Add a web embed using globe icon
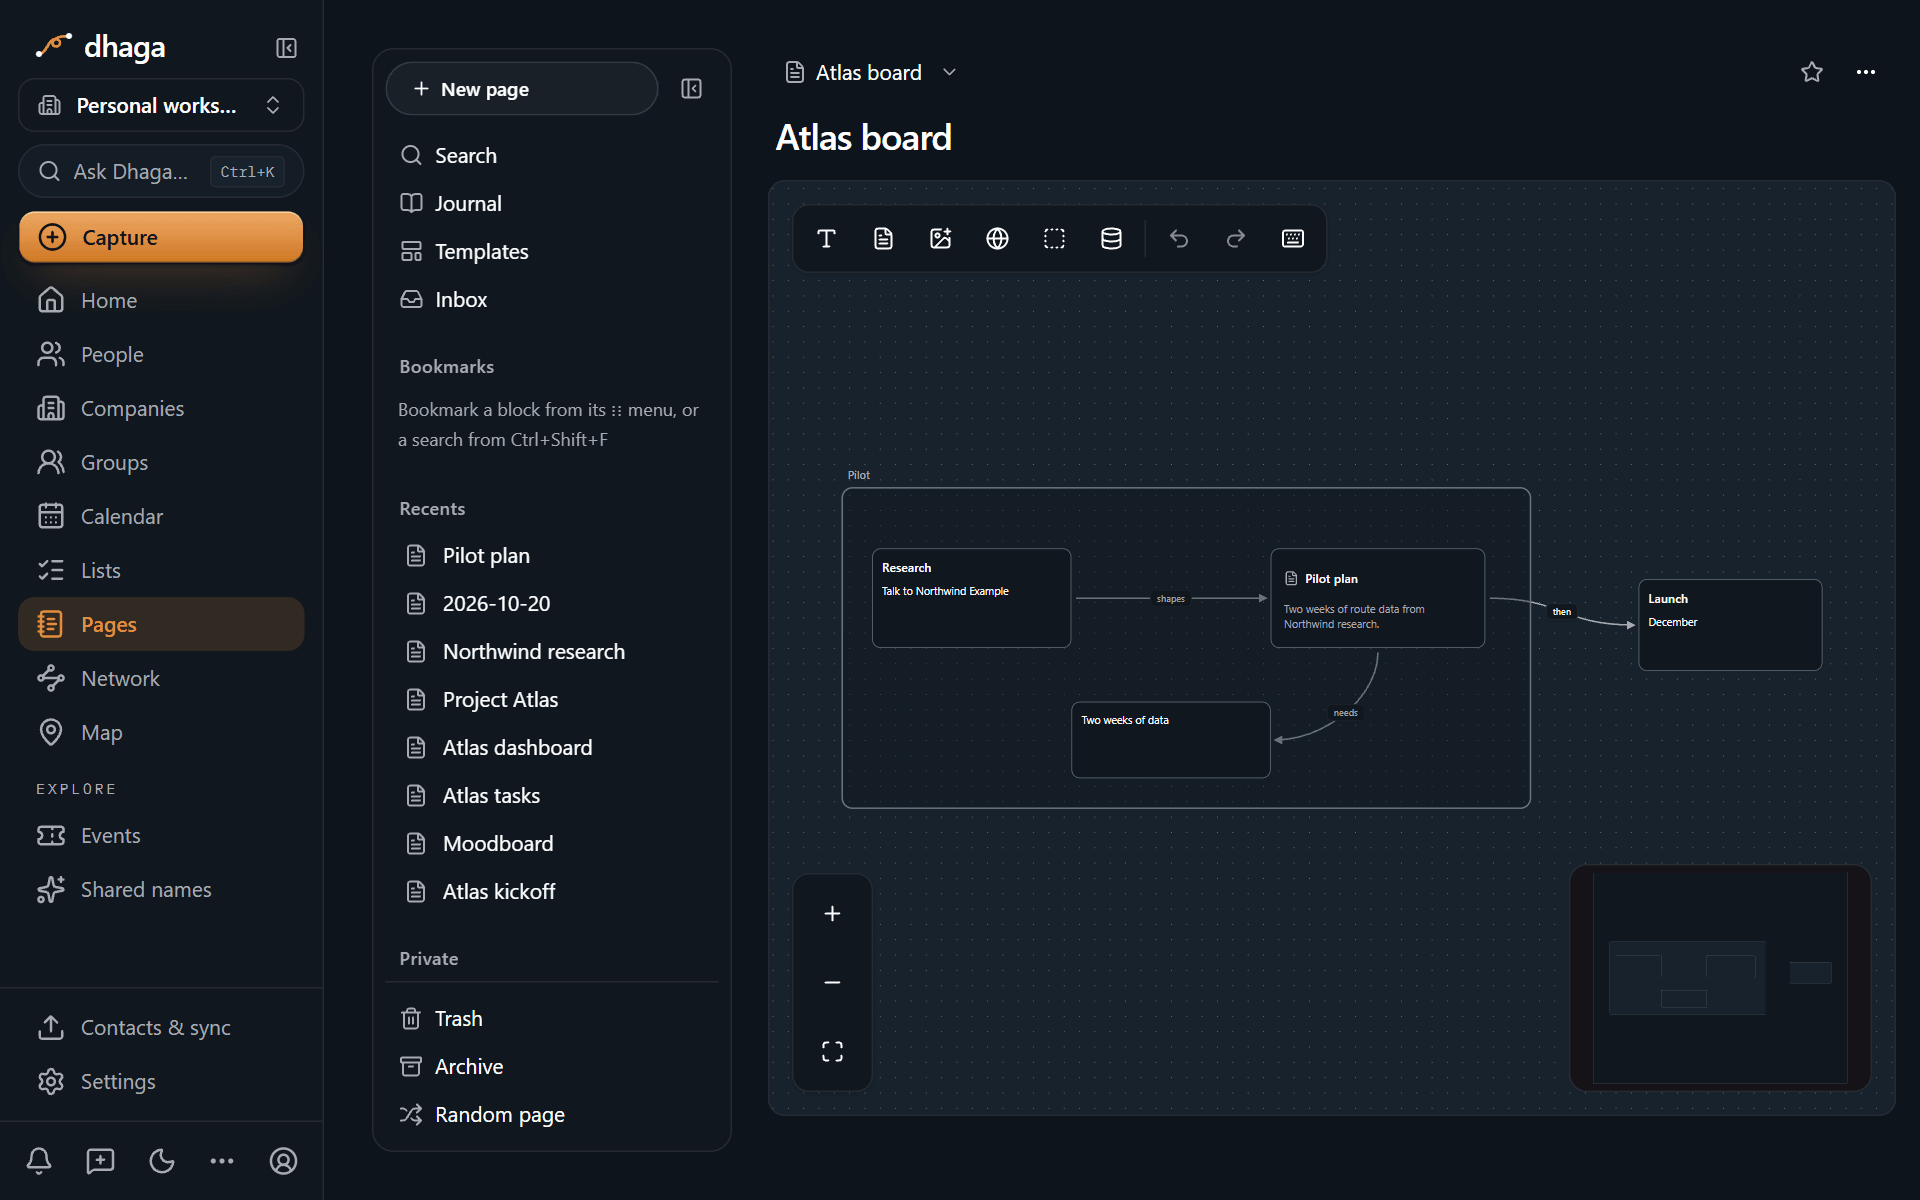 coord(997,238)
